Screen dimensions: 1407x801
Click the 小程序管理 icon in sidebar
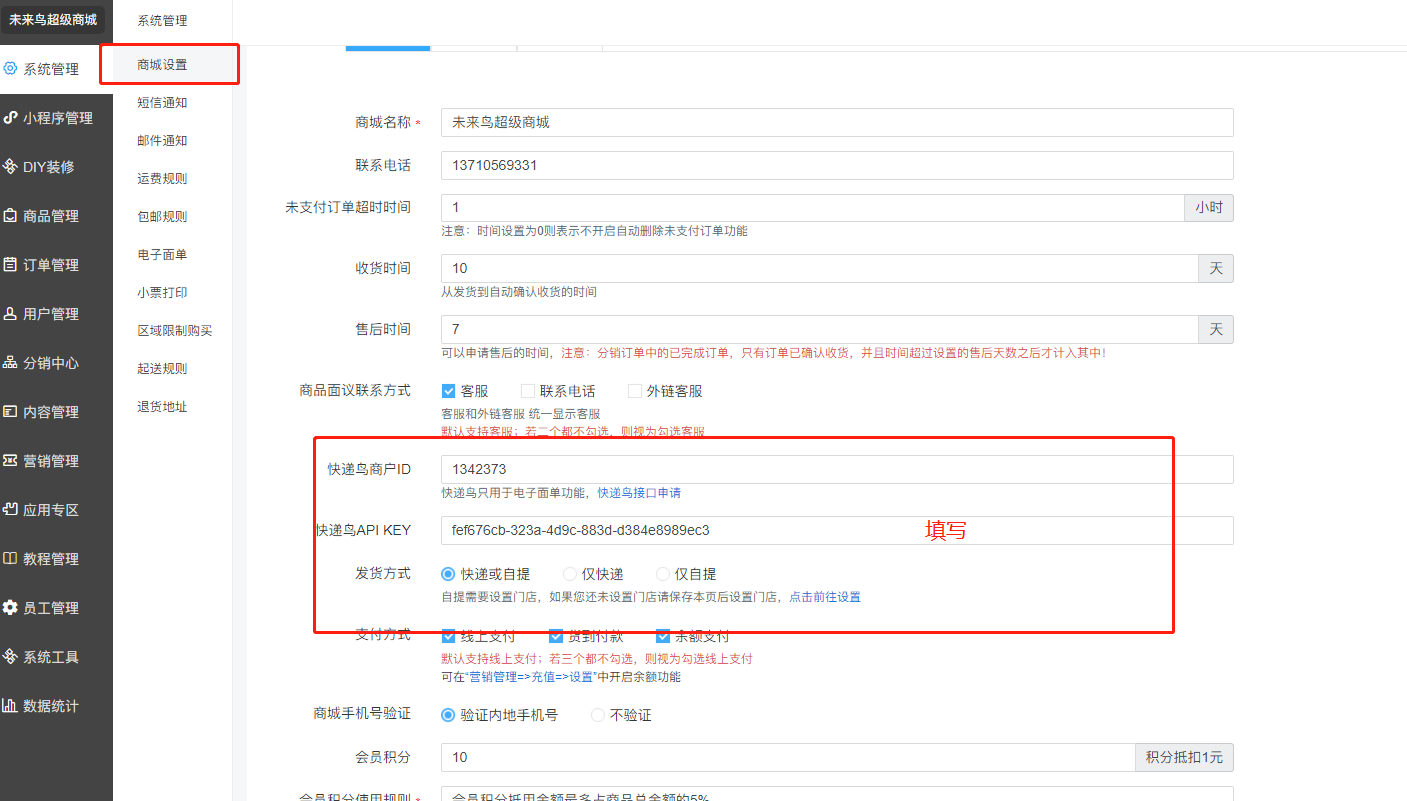click(x=11, y=118)
